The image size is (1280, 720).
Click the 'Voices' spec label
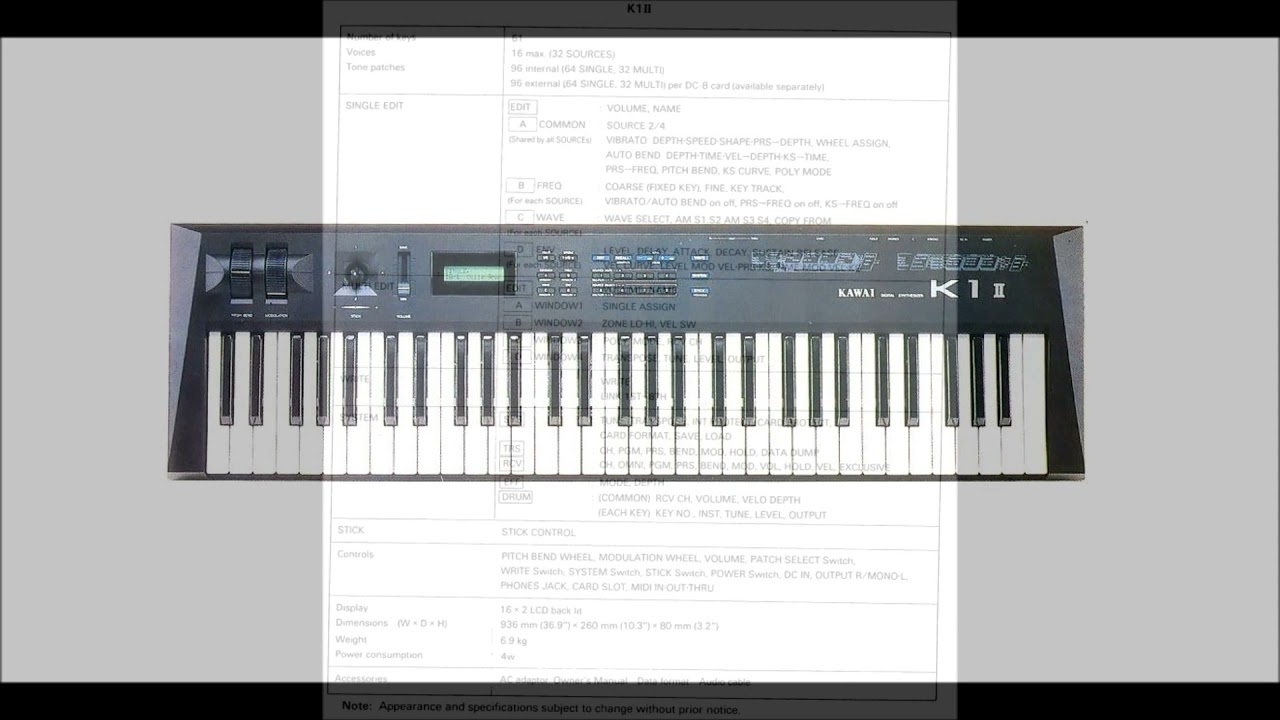click(x=361, y=52)
